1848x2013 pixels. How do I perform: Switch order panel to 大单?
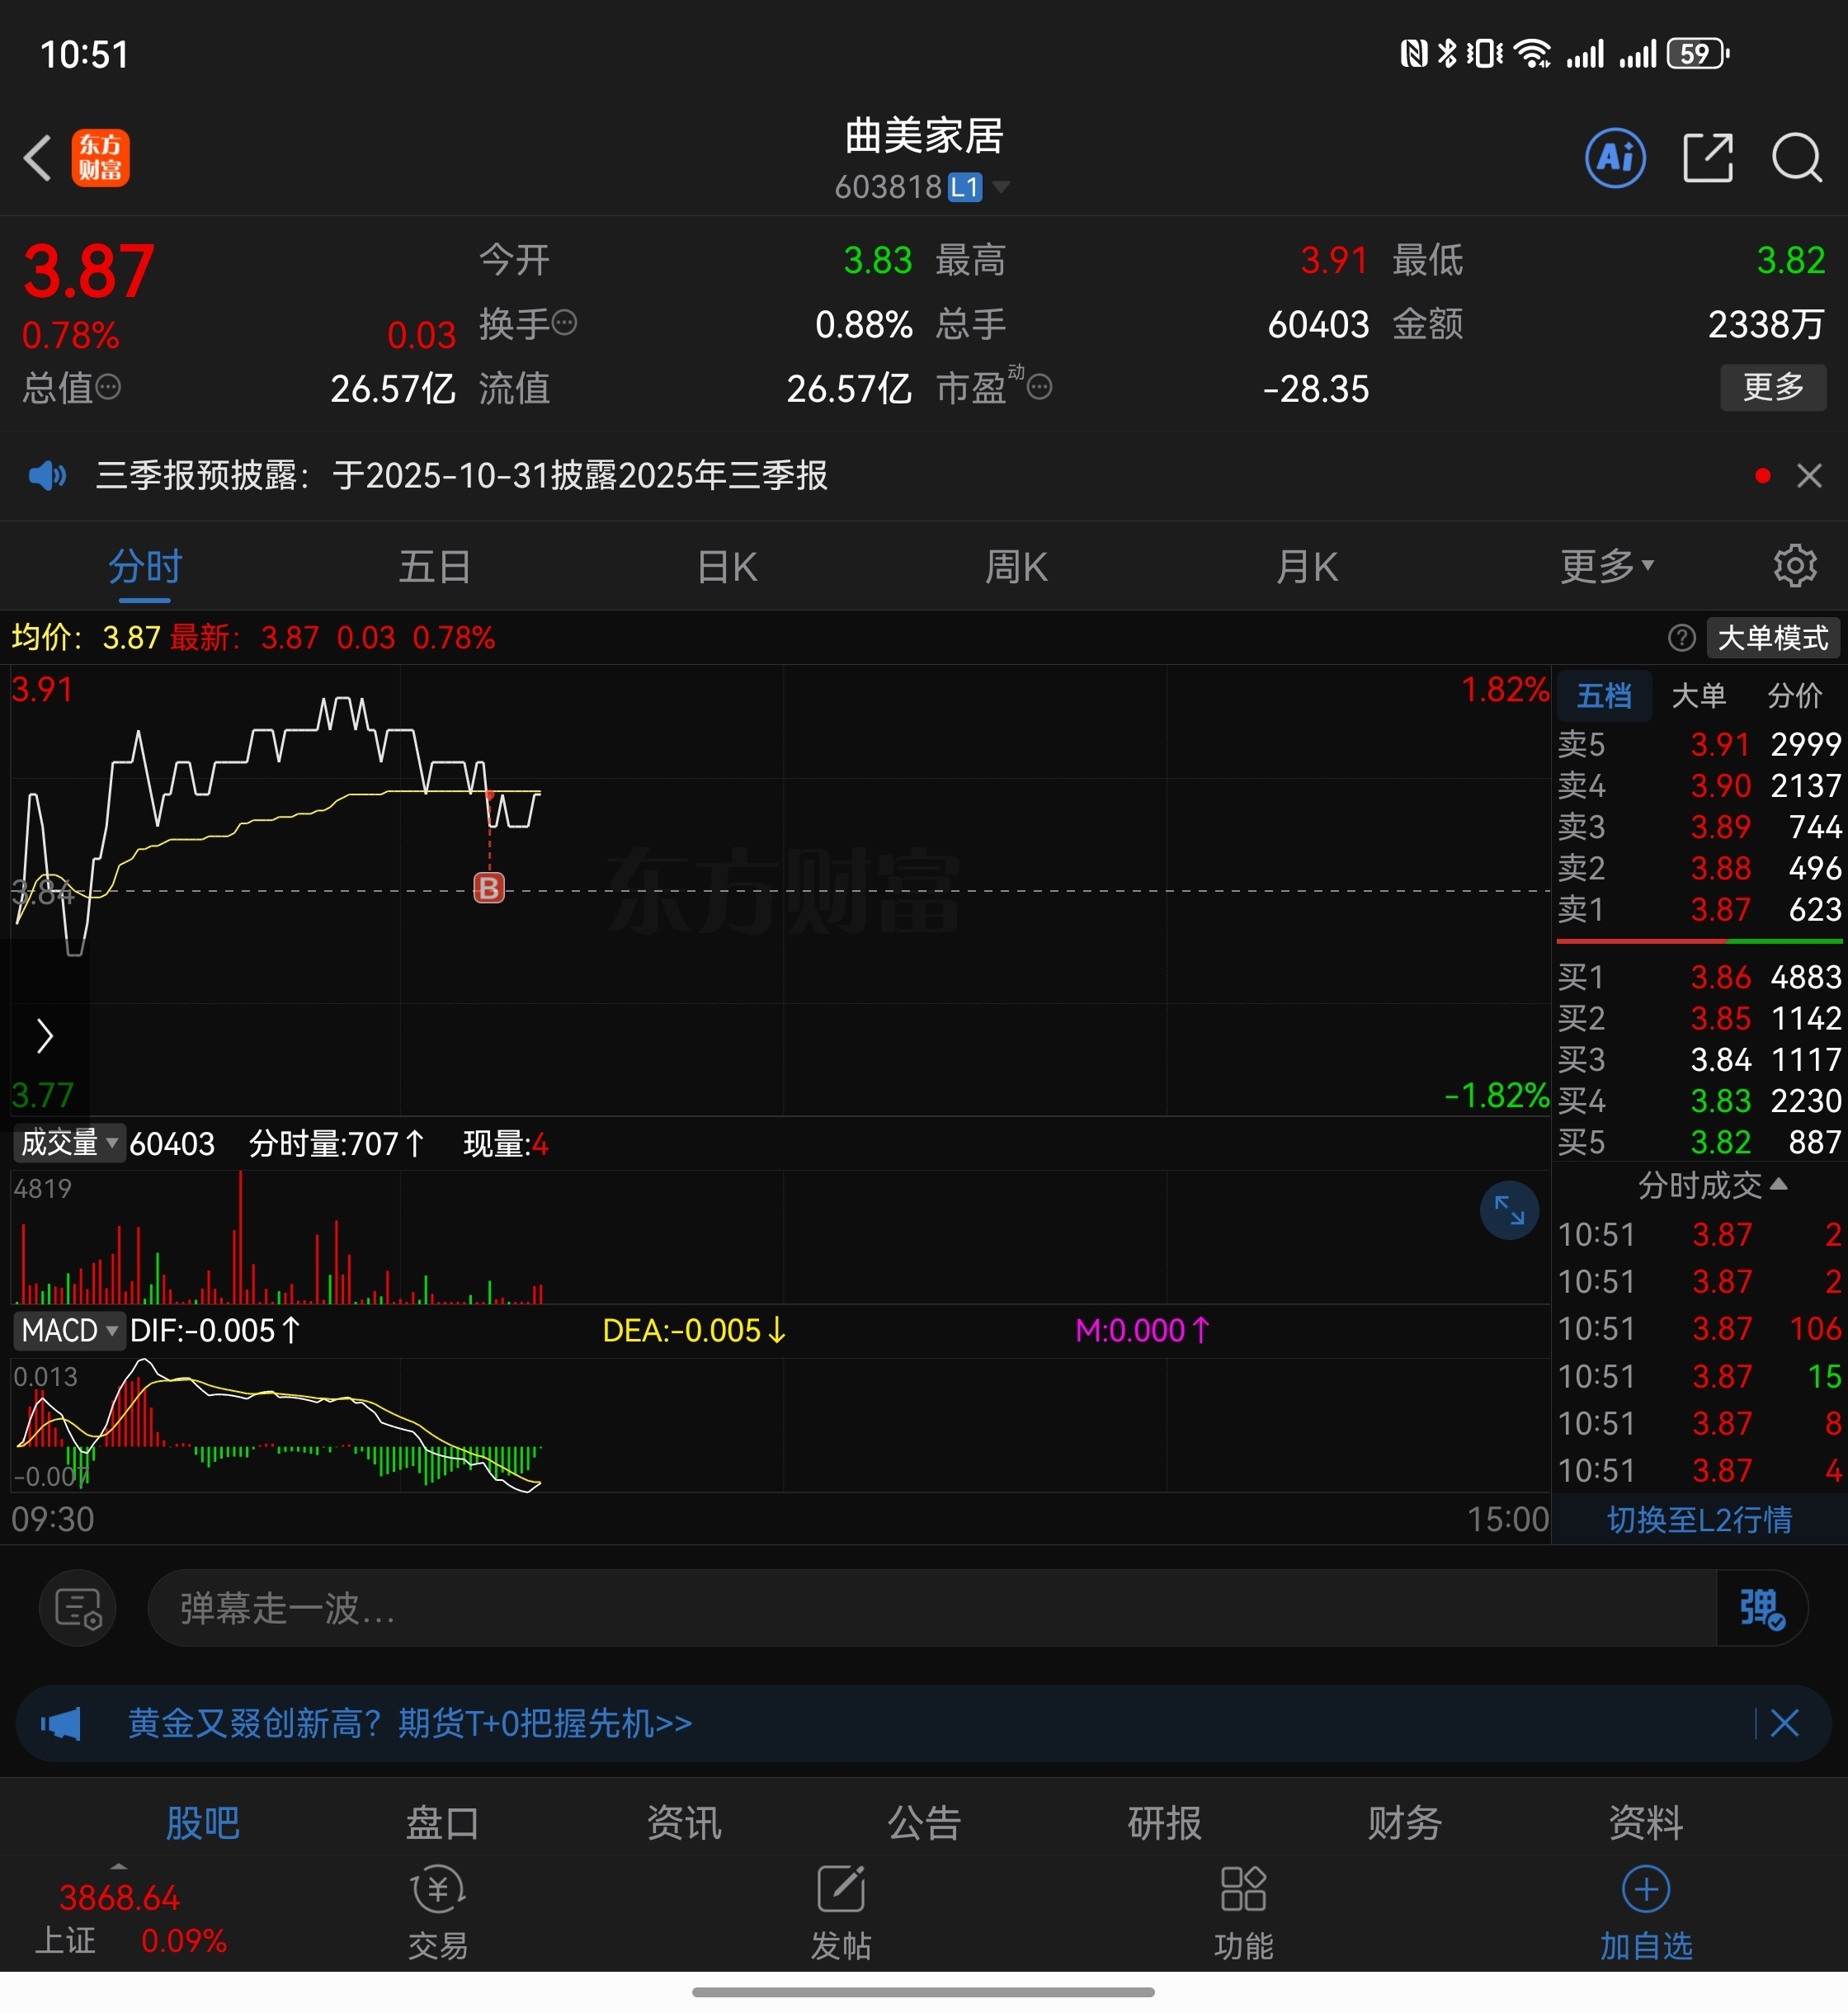(x=1698, y=696)
